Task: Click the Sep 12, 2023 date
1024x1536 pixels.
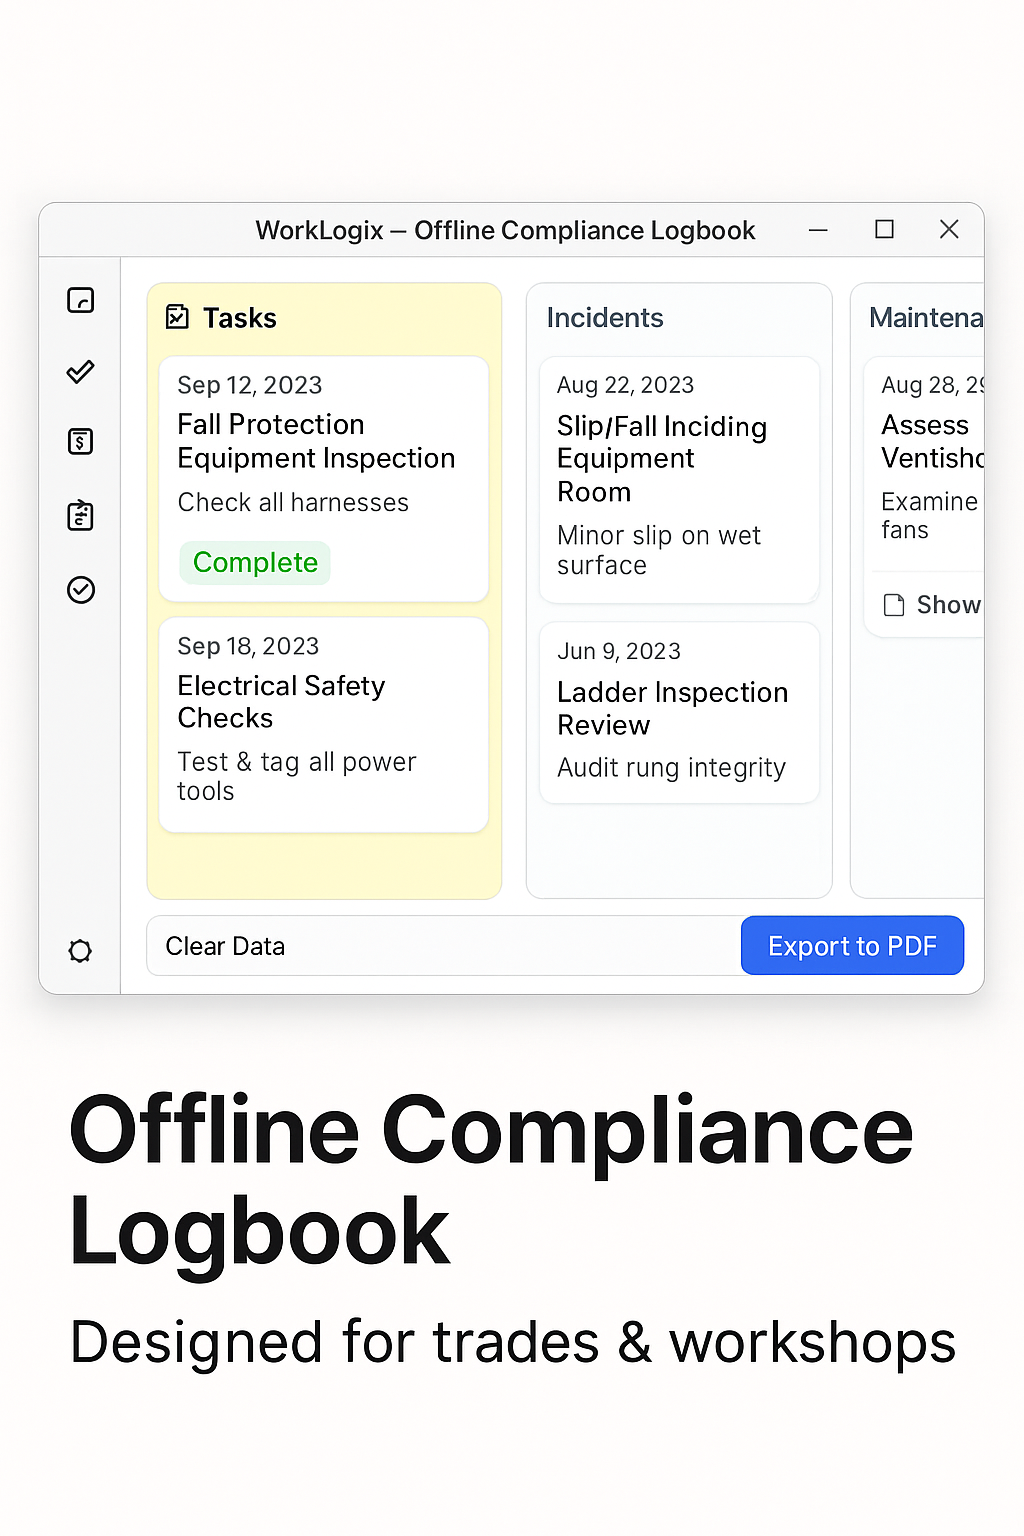Action: point(250,385)
